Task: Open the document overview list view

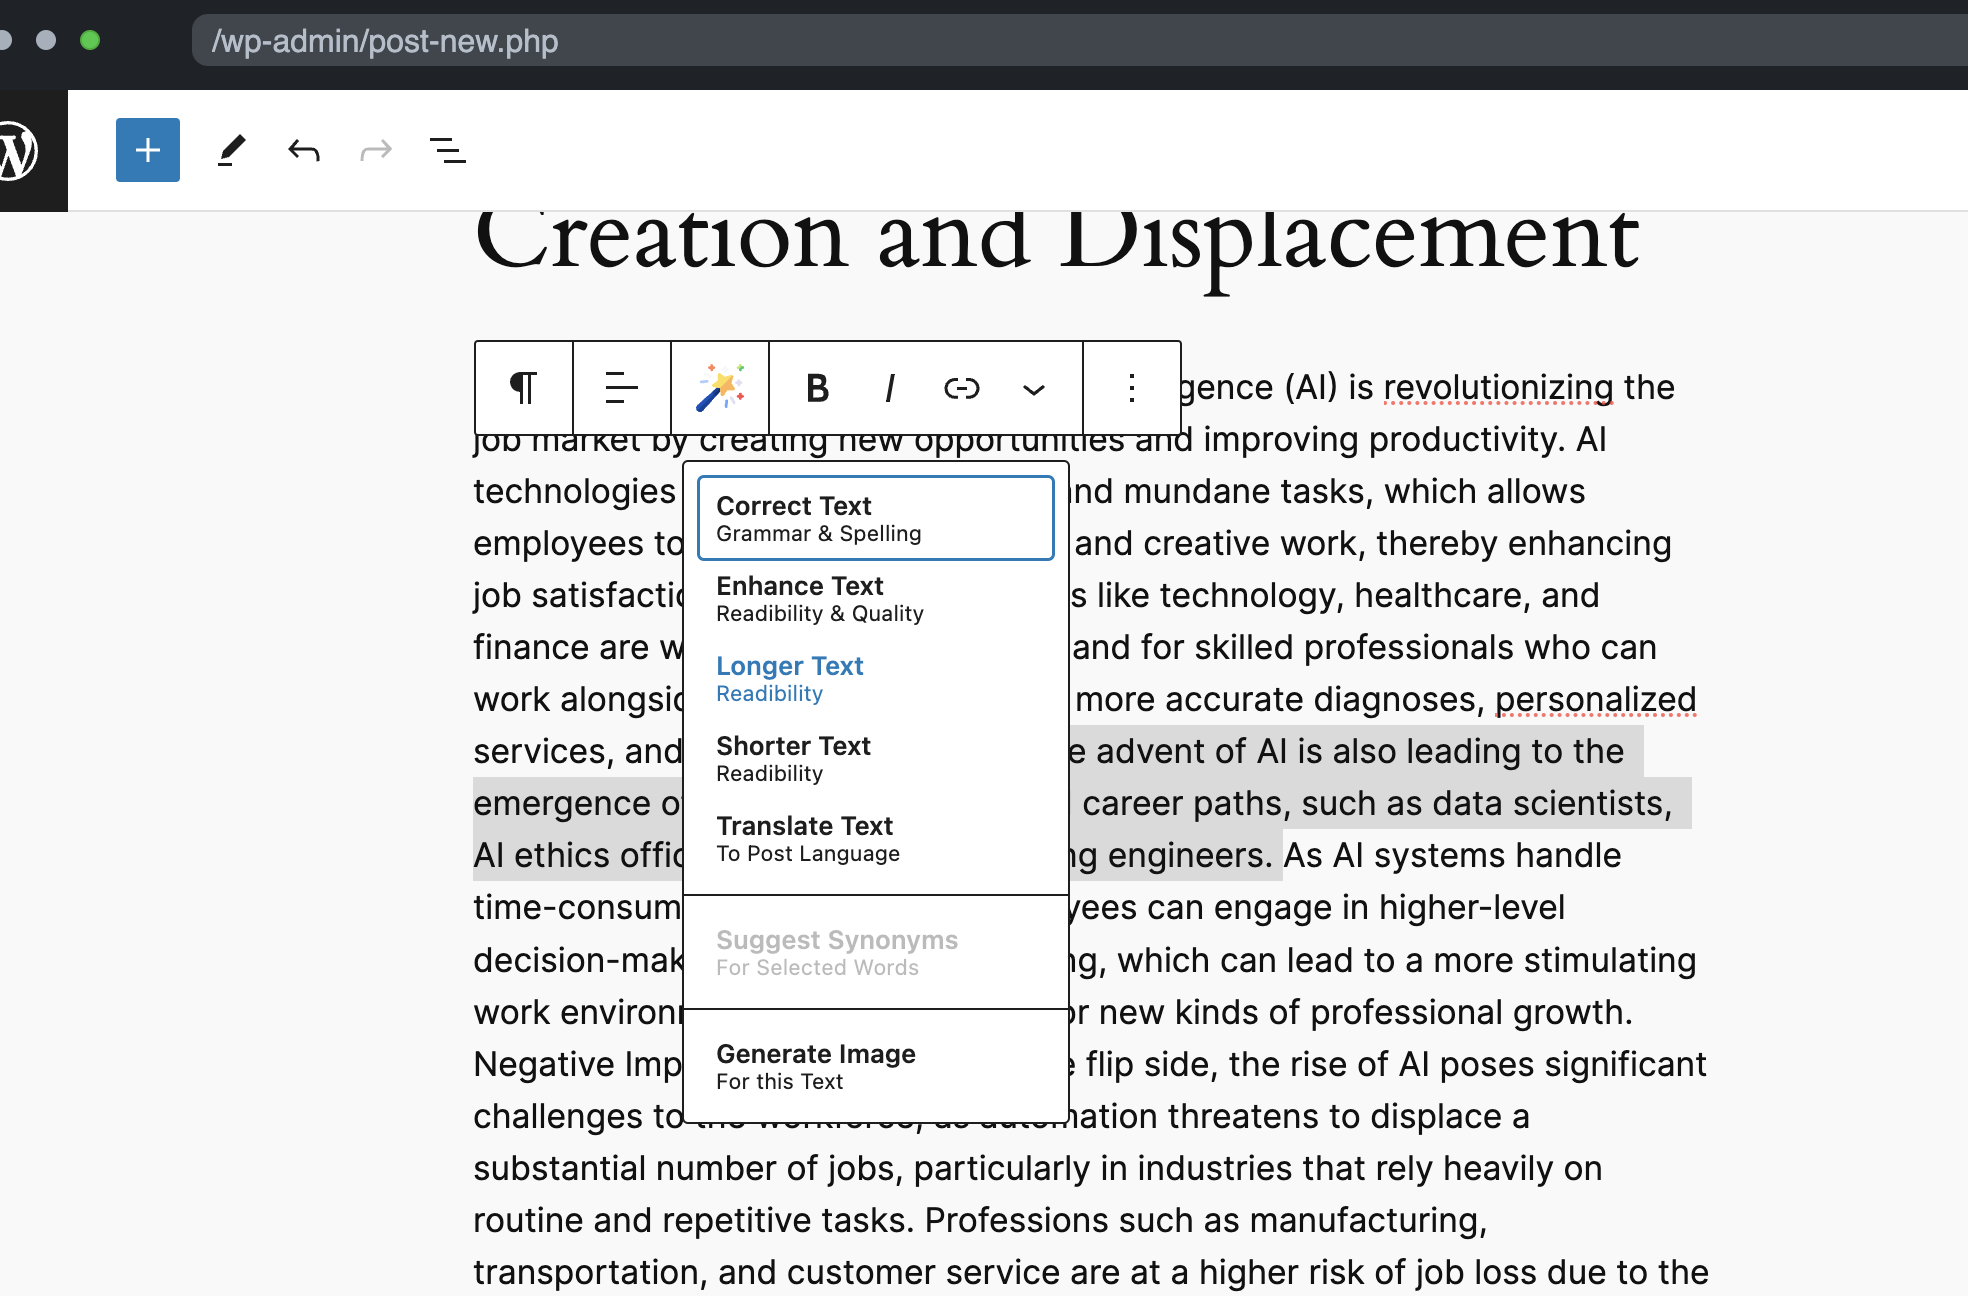Action: point(447,151)
